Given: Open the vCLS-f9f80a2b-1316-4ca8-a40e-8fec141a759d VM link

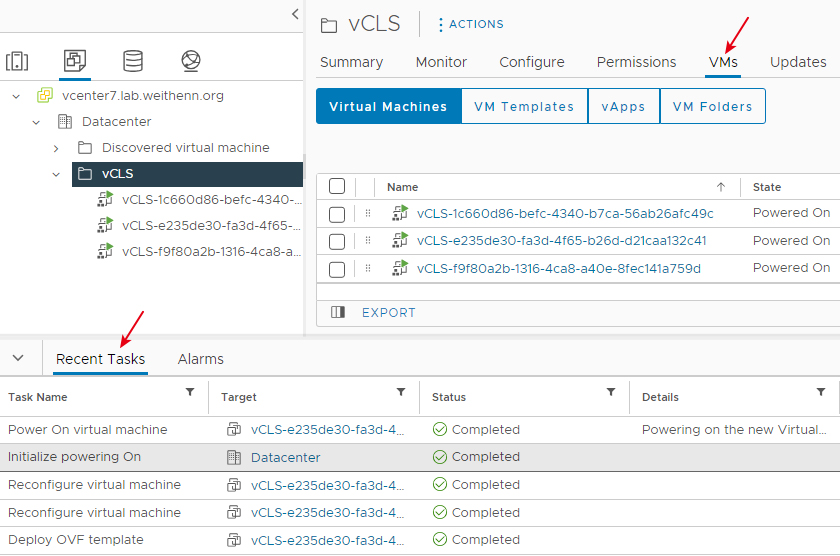Looking at the screenshot, I should click(559, 269).
